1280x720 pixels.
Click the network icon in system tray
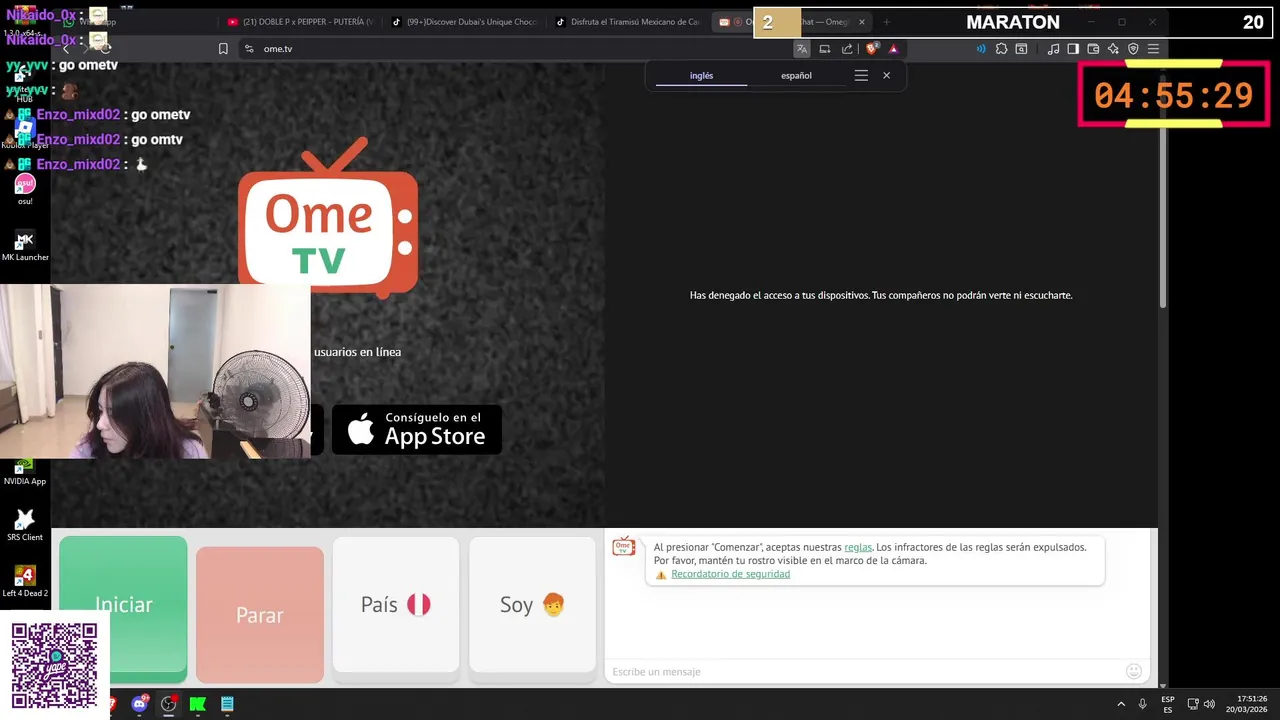(x=1193, y=704)
